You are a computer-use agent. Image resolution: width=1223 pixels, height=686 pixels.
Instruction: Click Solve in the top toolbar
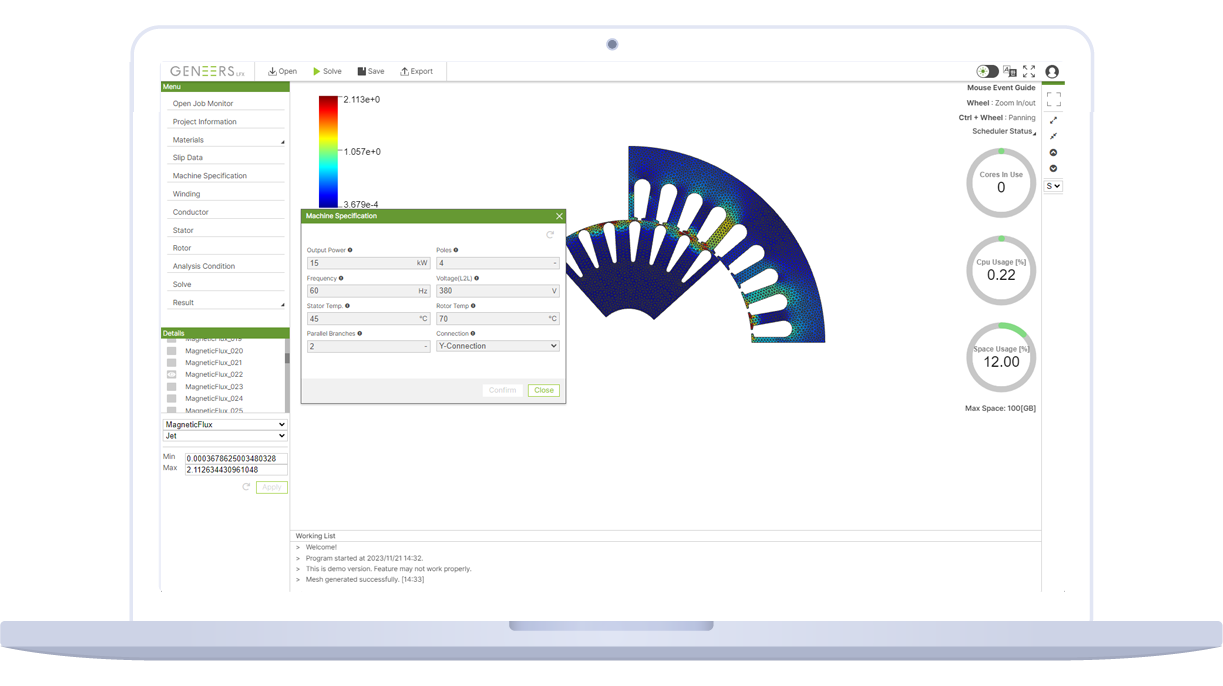(x=327, y=72)
